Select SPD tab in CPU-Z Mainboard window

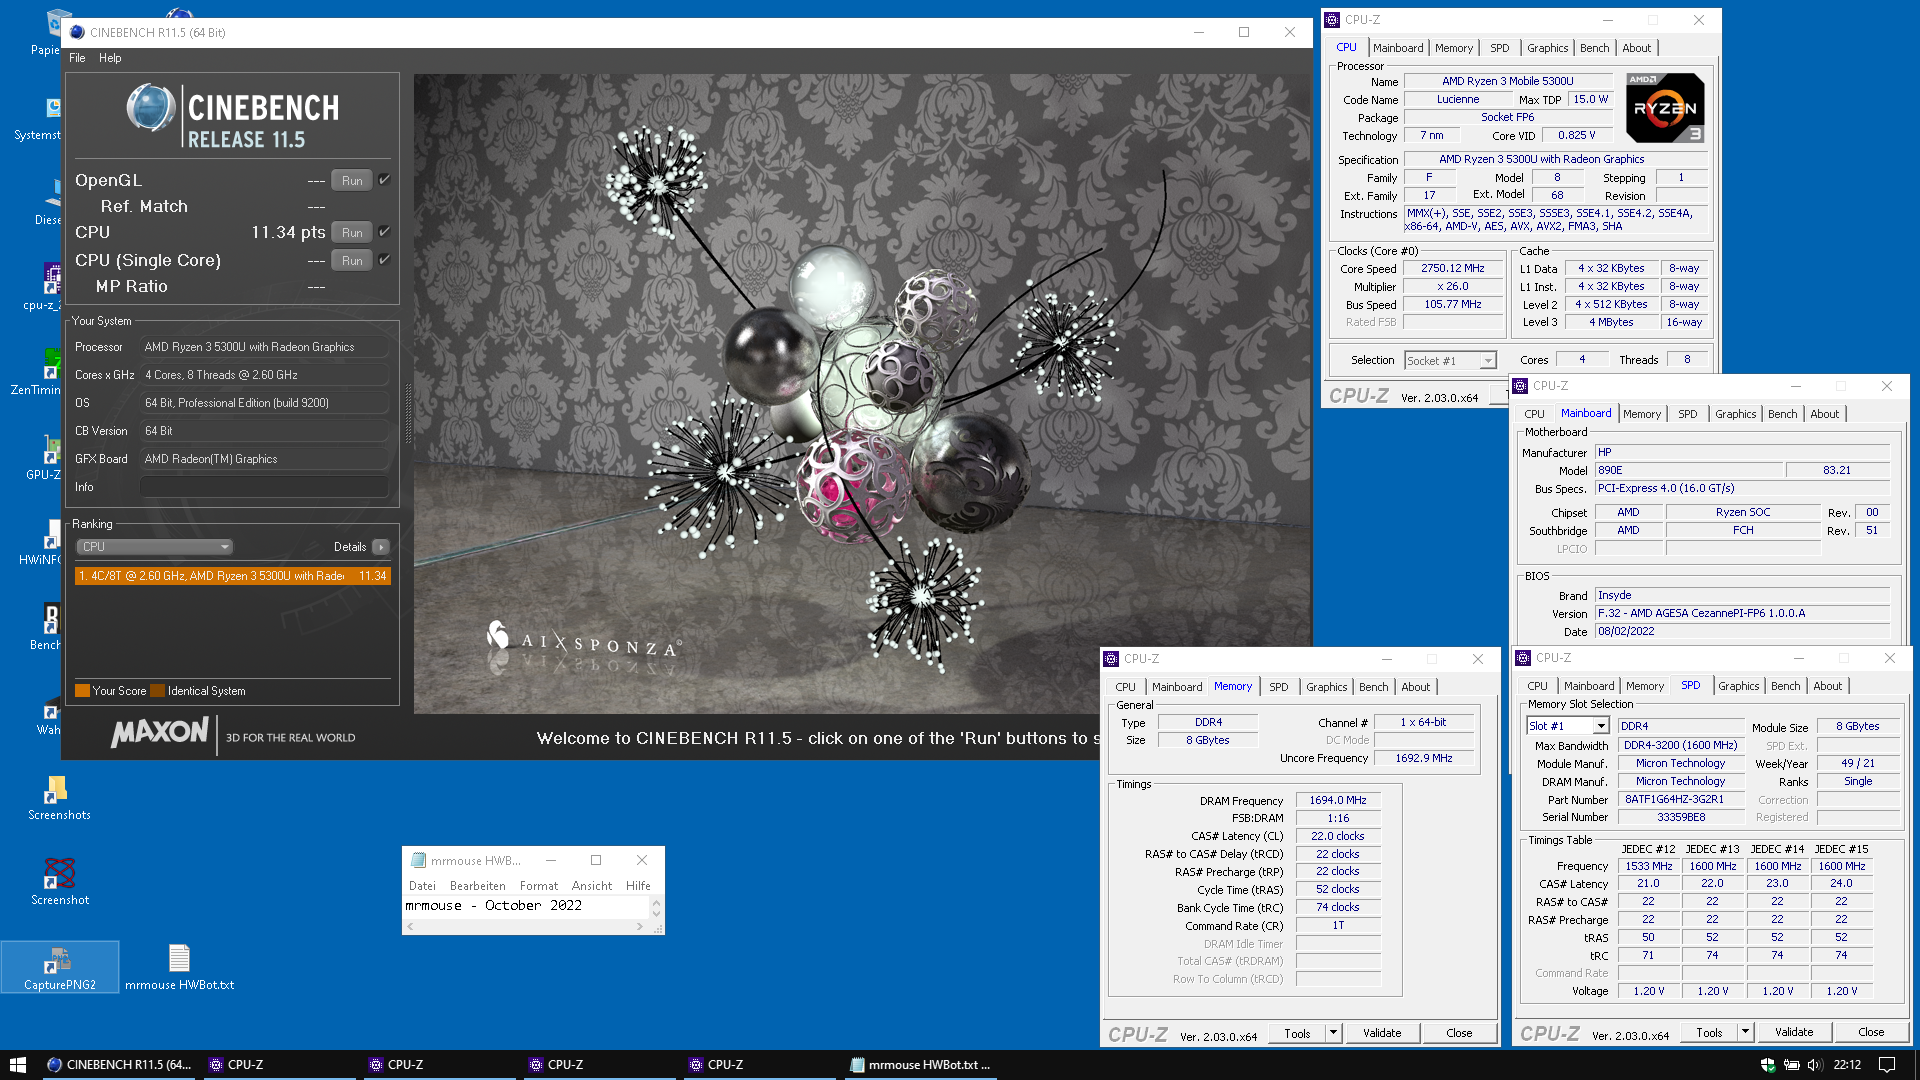pos(1687,414)
